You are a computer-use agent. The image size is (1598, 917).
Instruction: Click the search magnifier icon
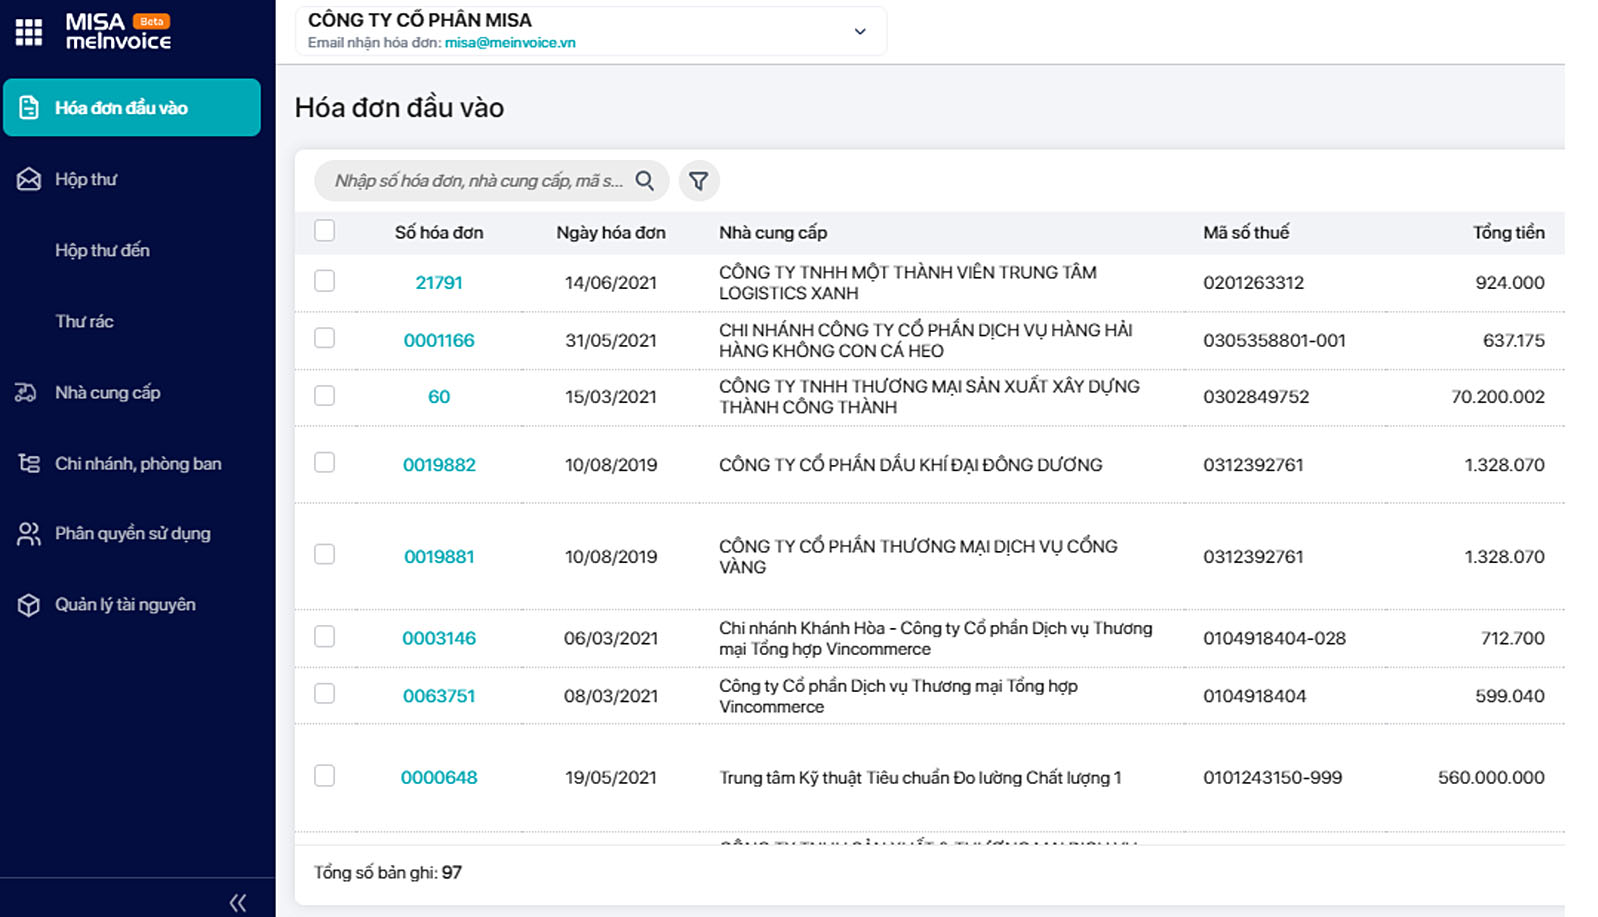645,181
